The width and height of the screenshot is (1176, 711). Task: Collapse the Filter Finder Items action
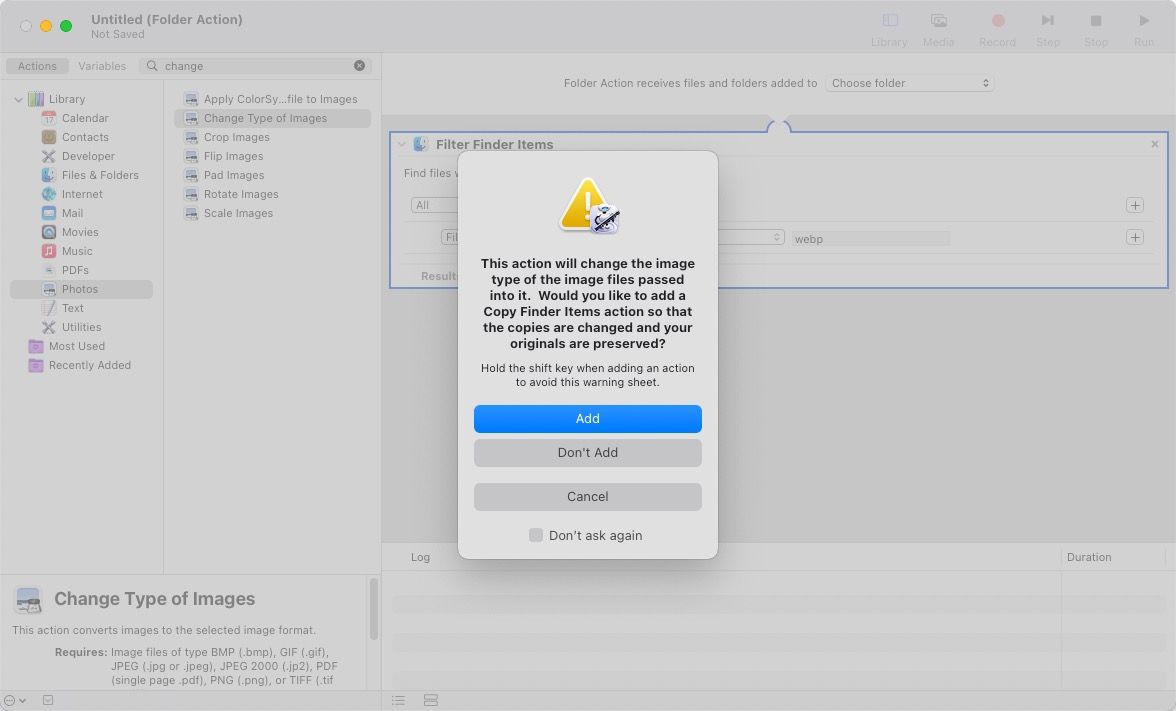point(401,144)
